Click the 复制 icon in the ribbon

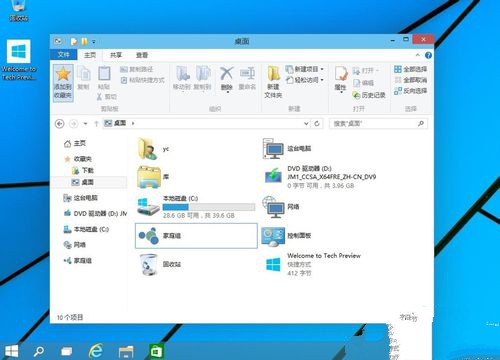[84, 73]
